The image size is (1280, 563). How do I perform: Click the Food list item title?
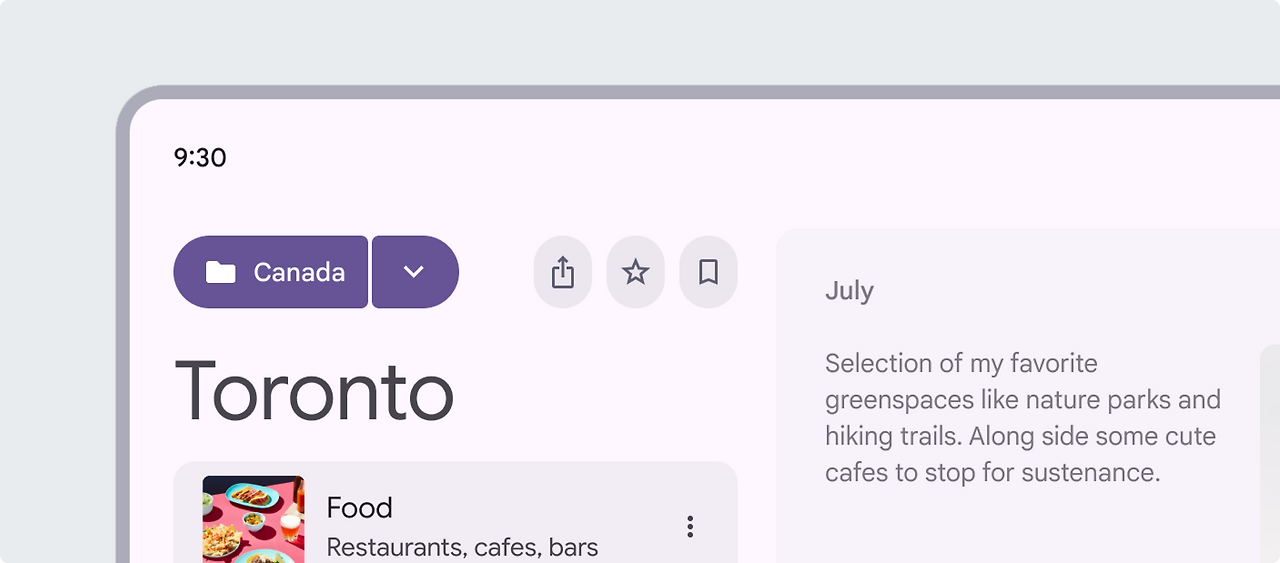coord(359,508)
